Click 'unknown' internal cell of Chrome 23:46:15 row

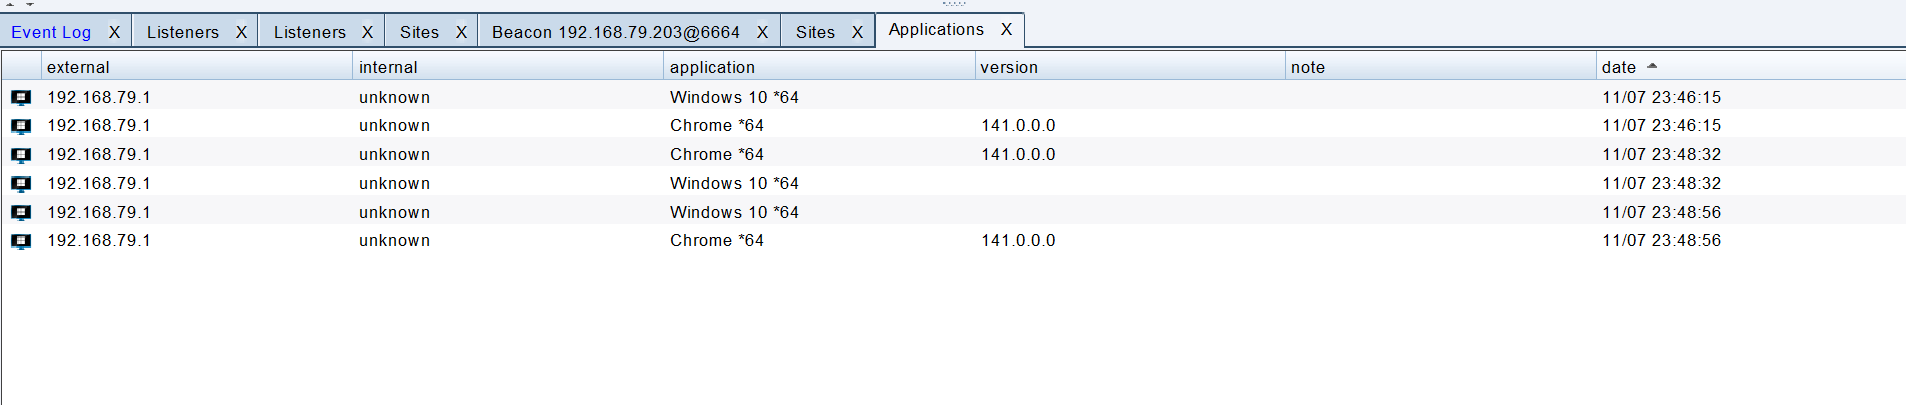coord(395,125)
